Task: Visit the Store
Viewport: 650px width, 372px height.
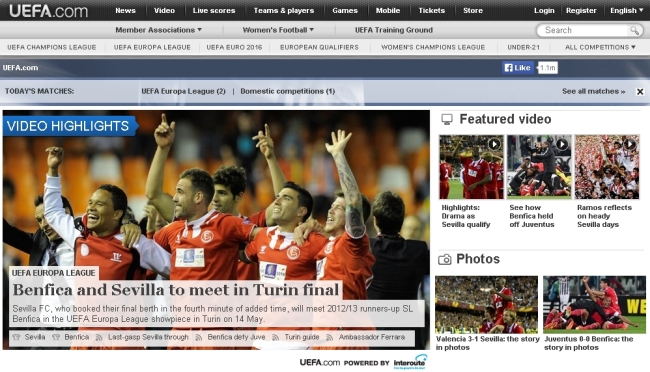Action: tap(473, 11)
